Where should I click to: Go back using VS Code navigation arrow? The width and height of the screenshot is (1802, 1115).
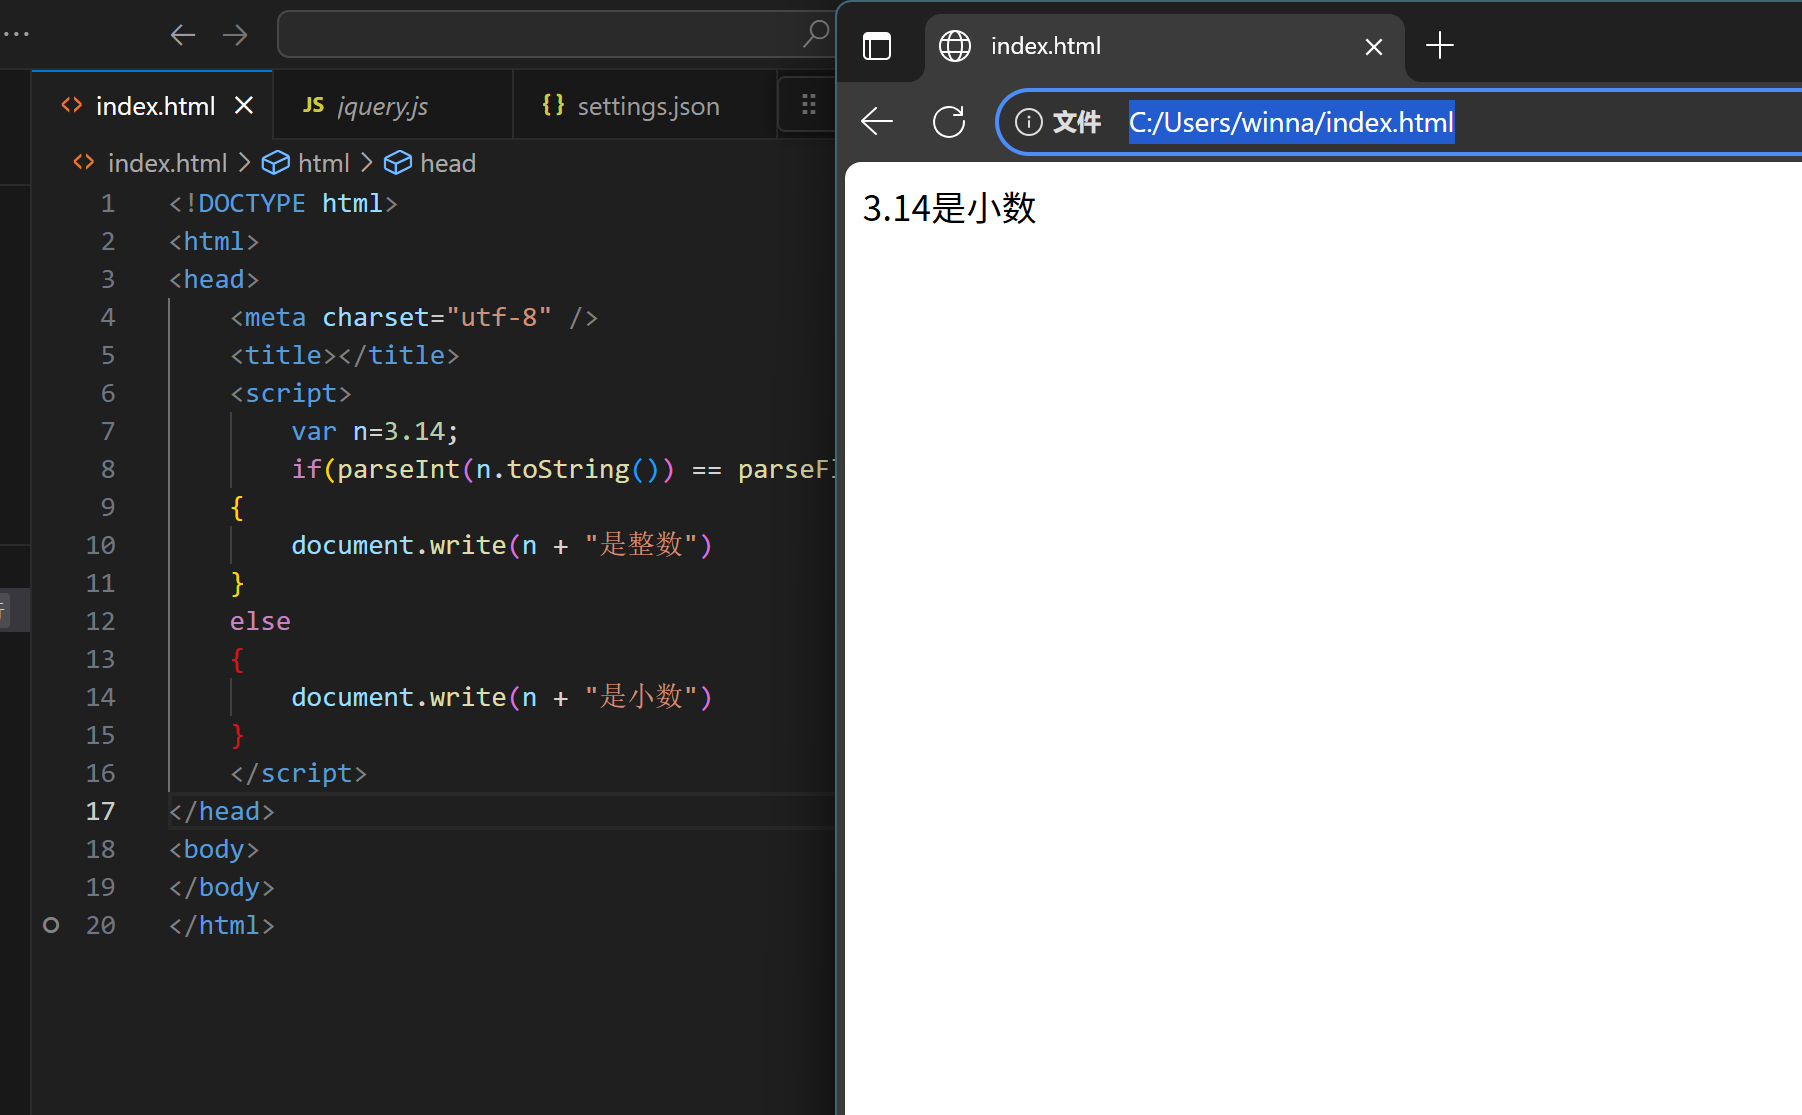coord(183,35)
